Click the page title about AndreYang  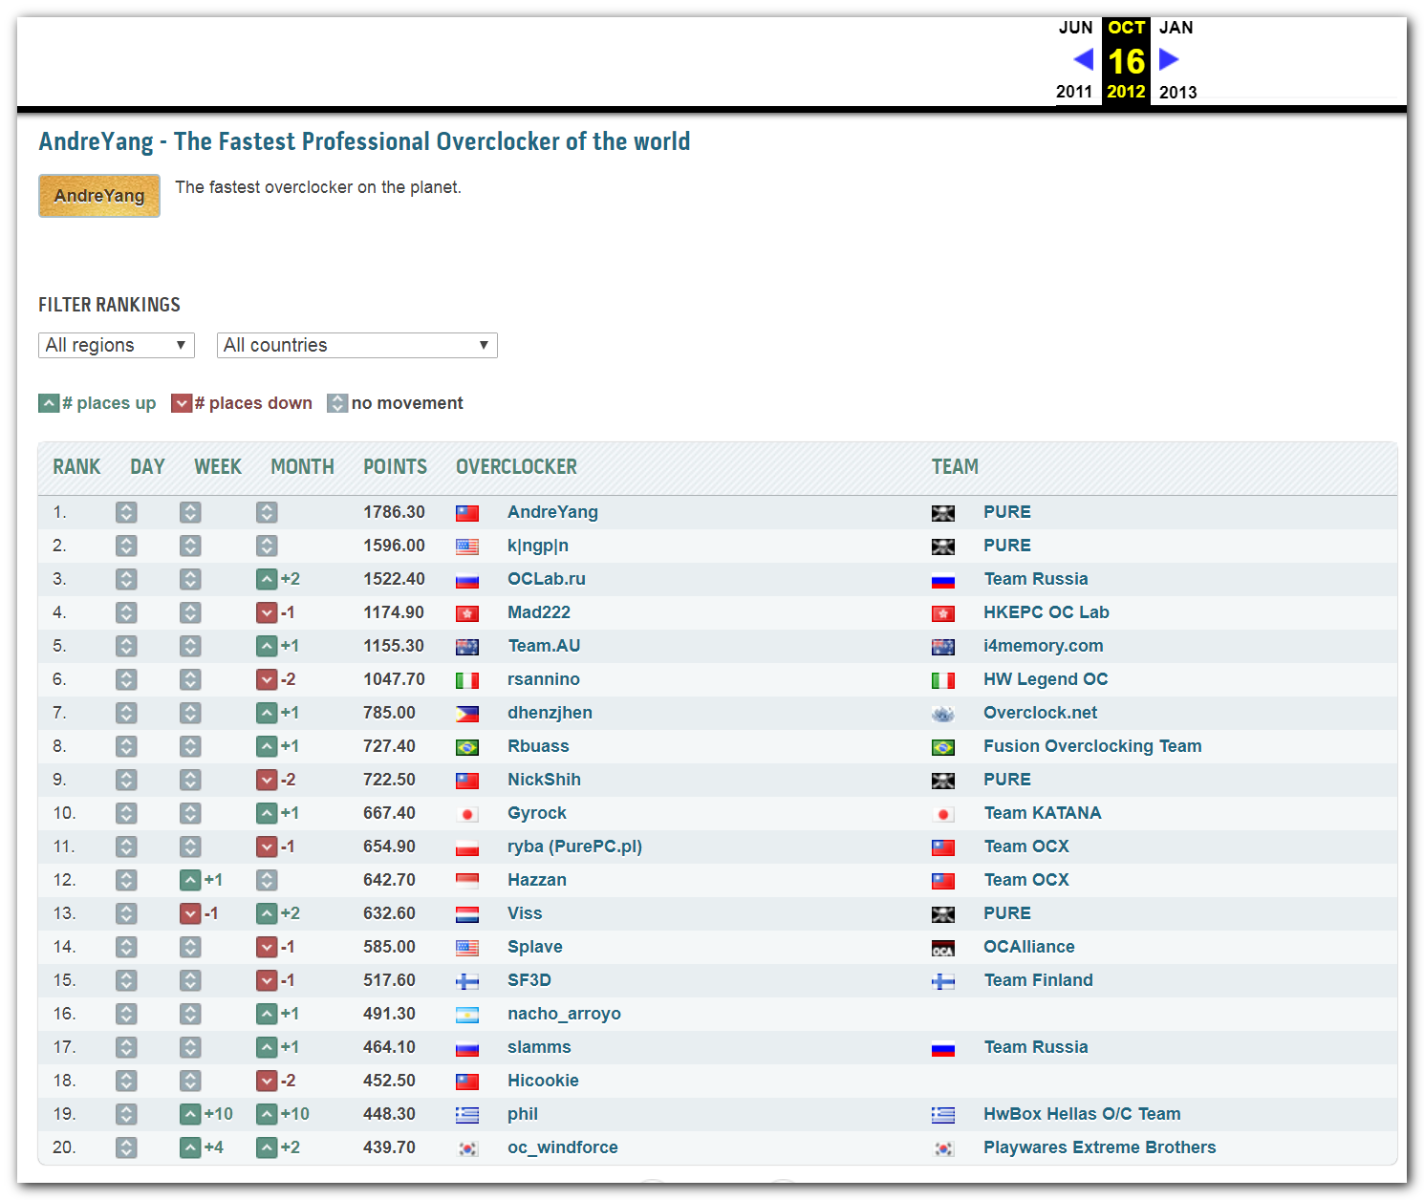tap(365, 141)
